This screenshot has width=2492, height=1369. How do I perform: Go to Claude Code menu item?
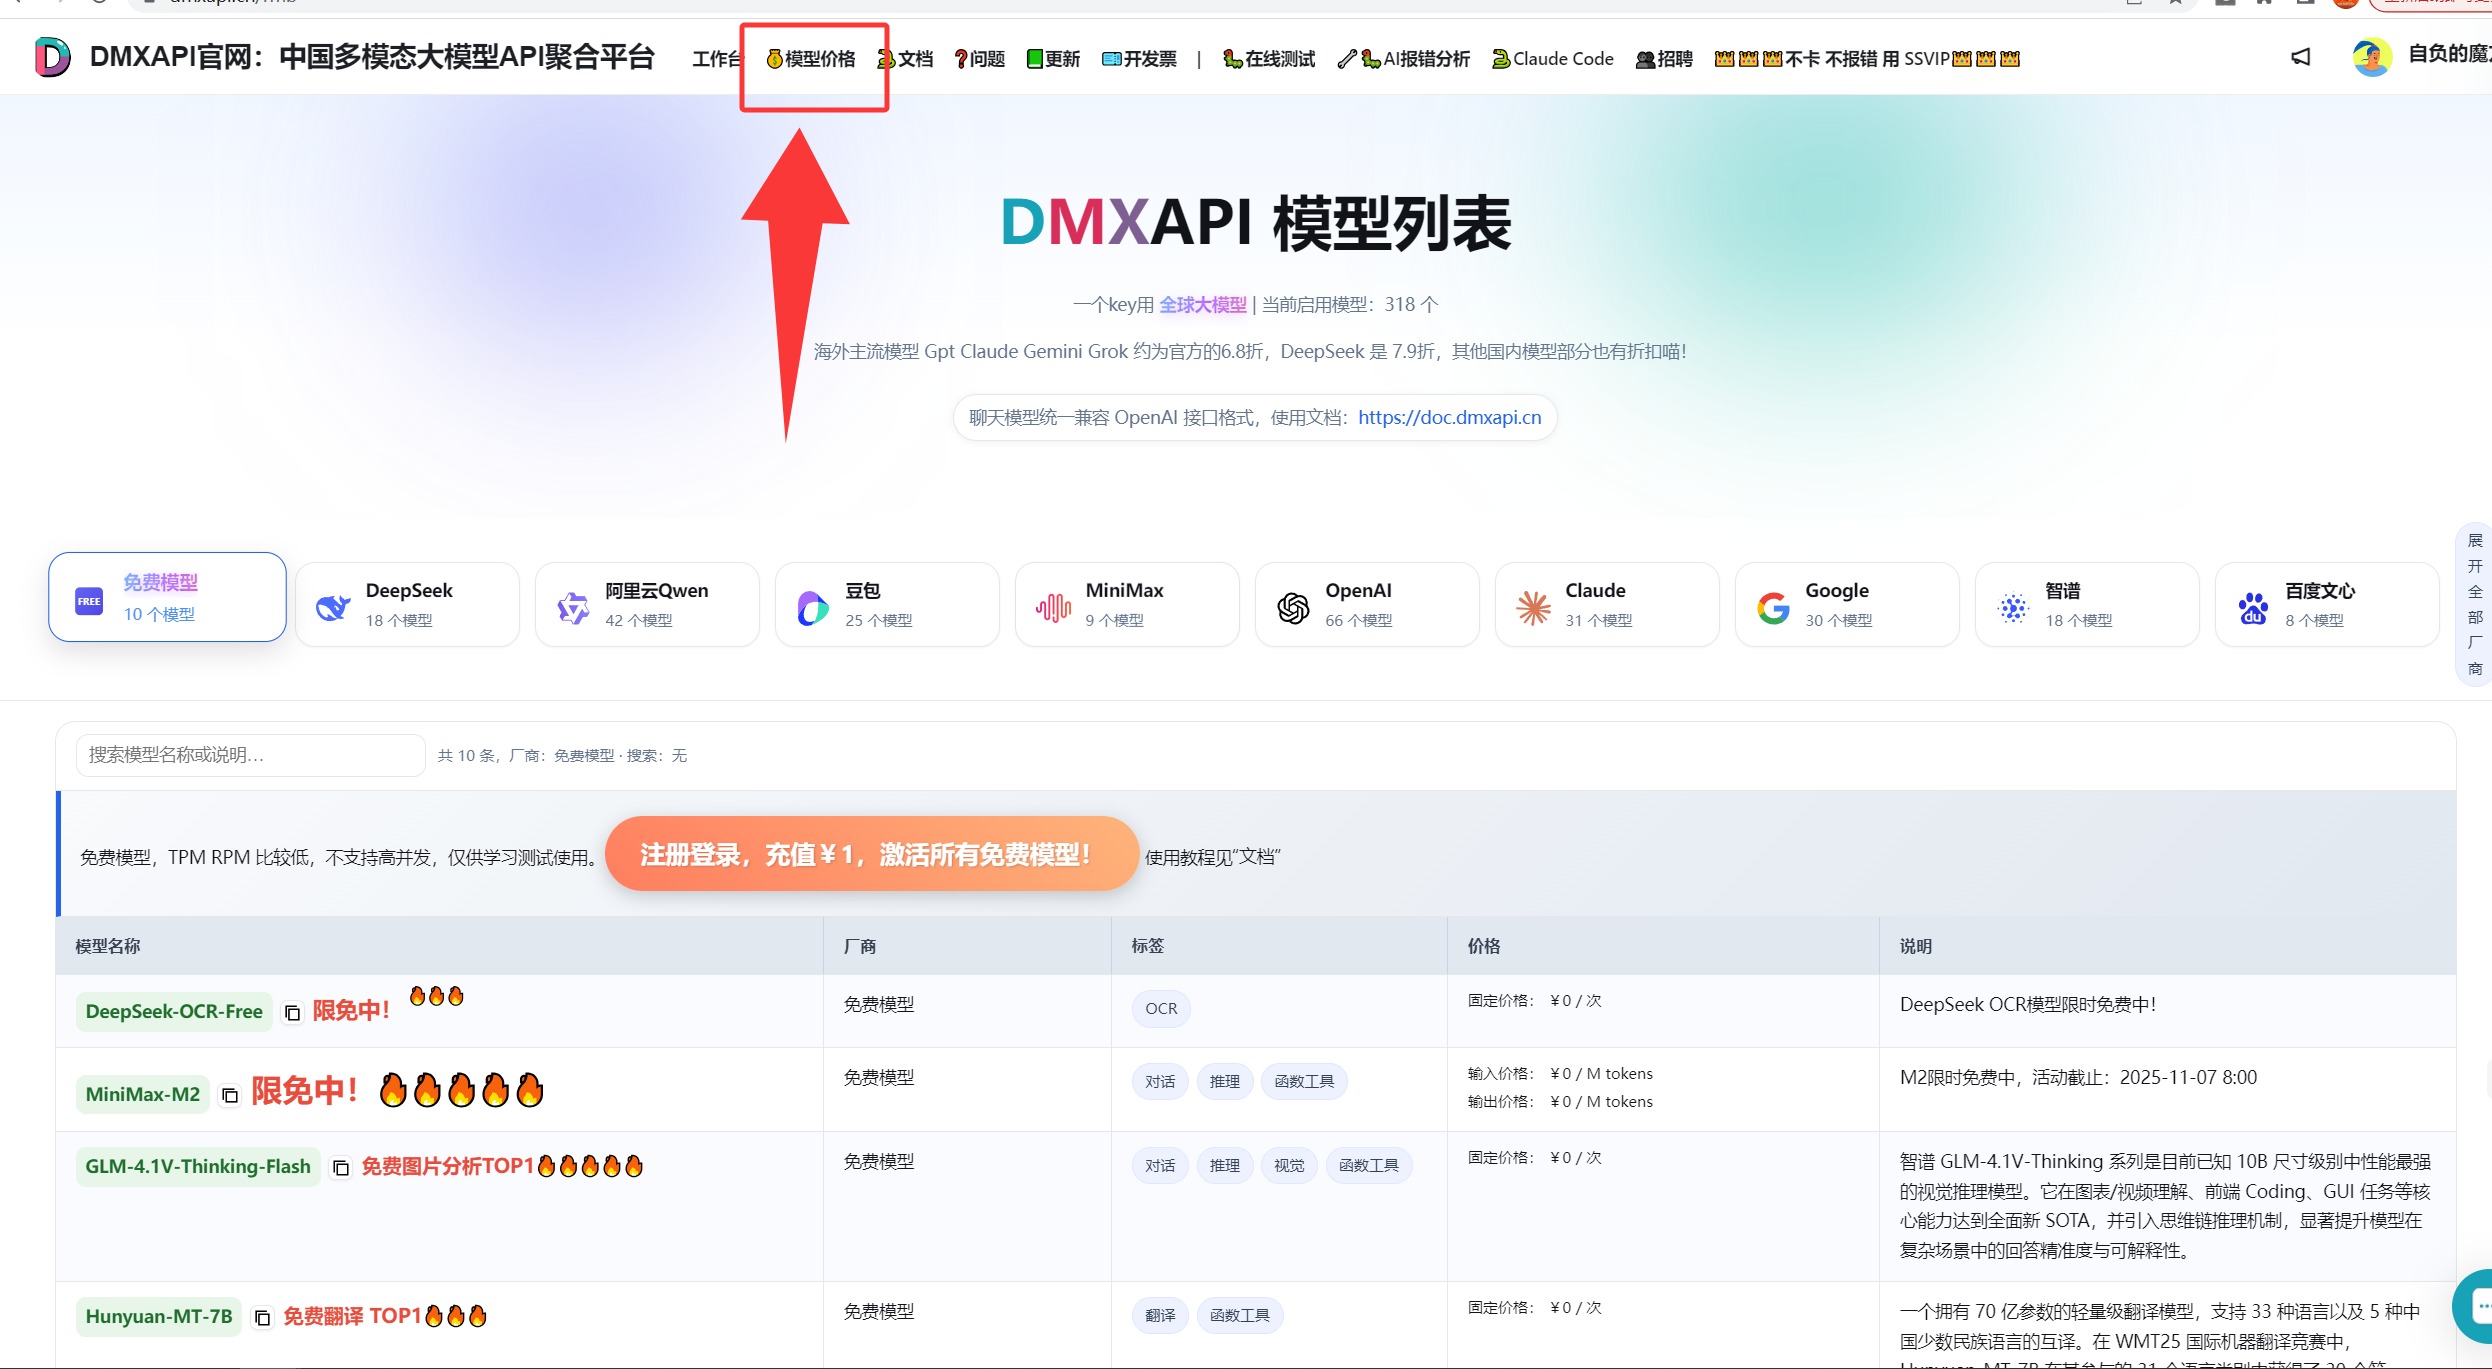click(1552, 59)
